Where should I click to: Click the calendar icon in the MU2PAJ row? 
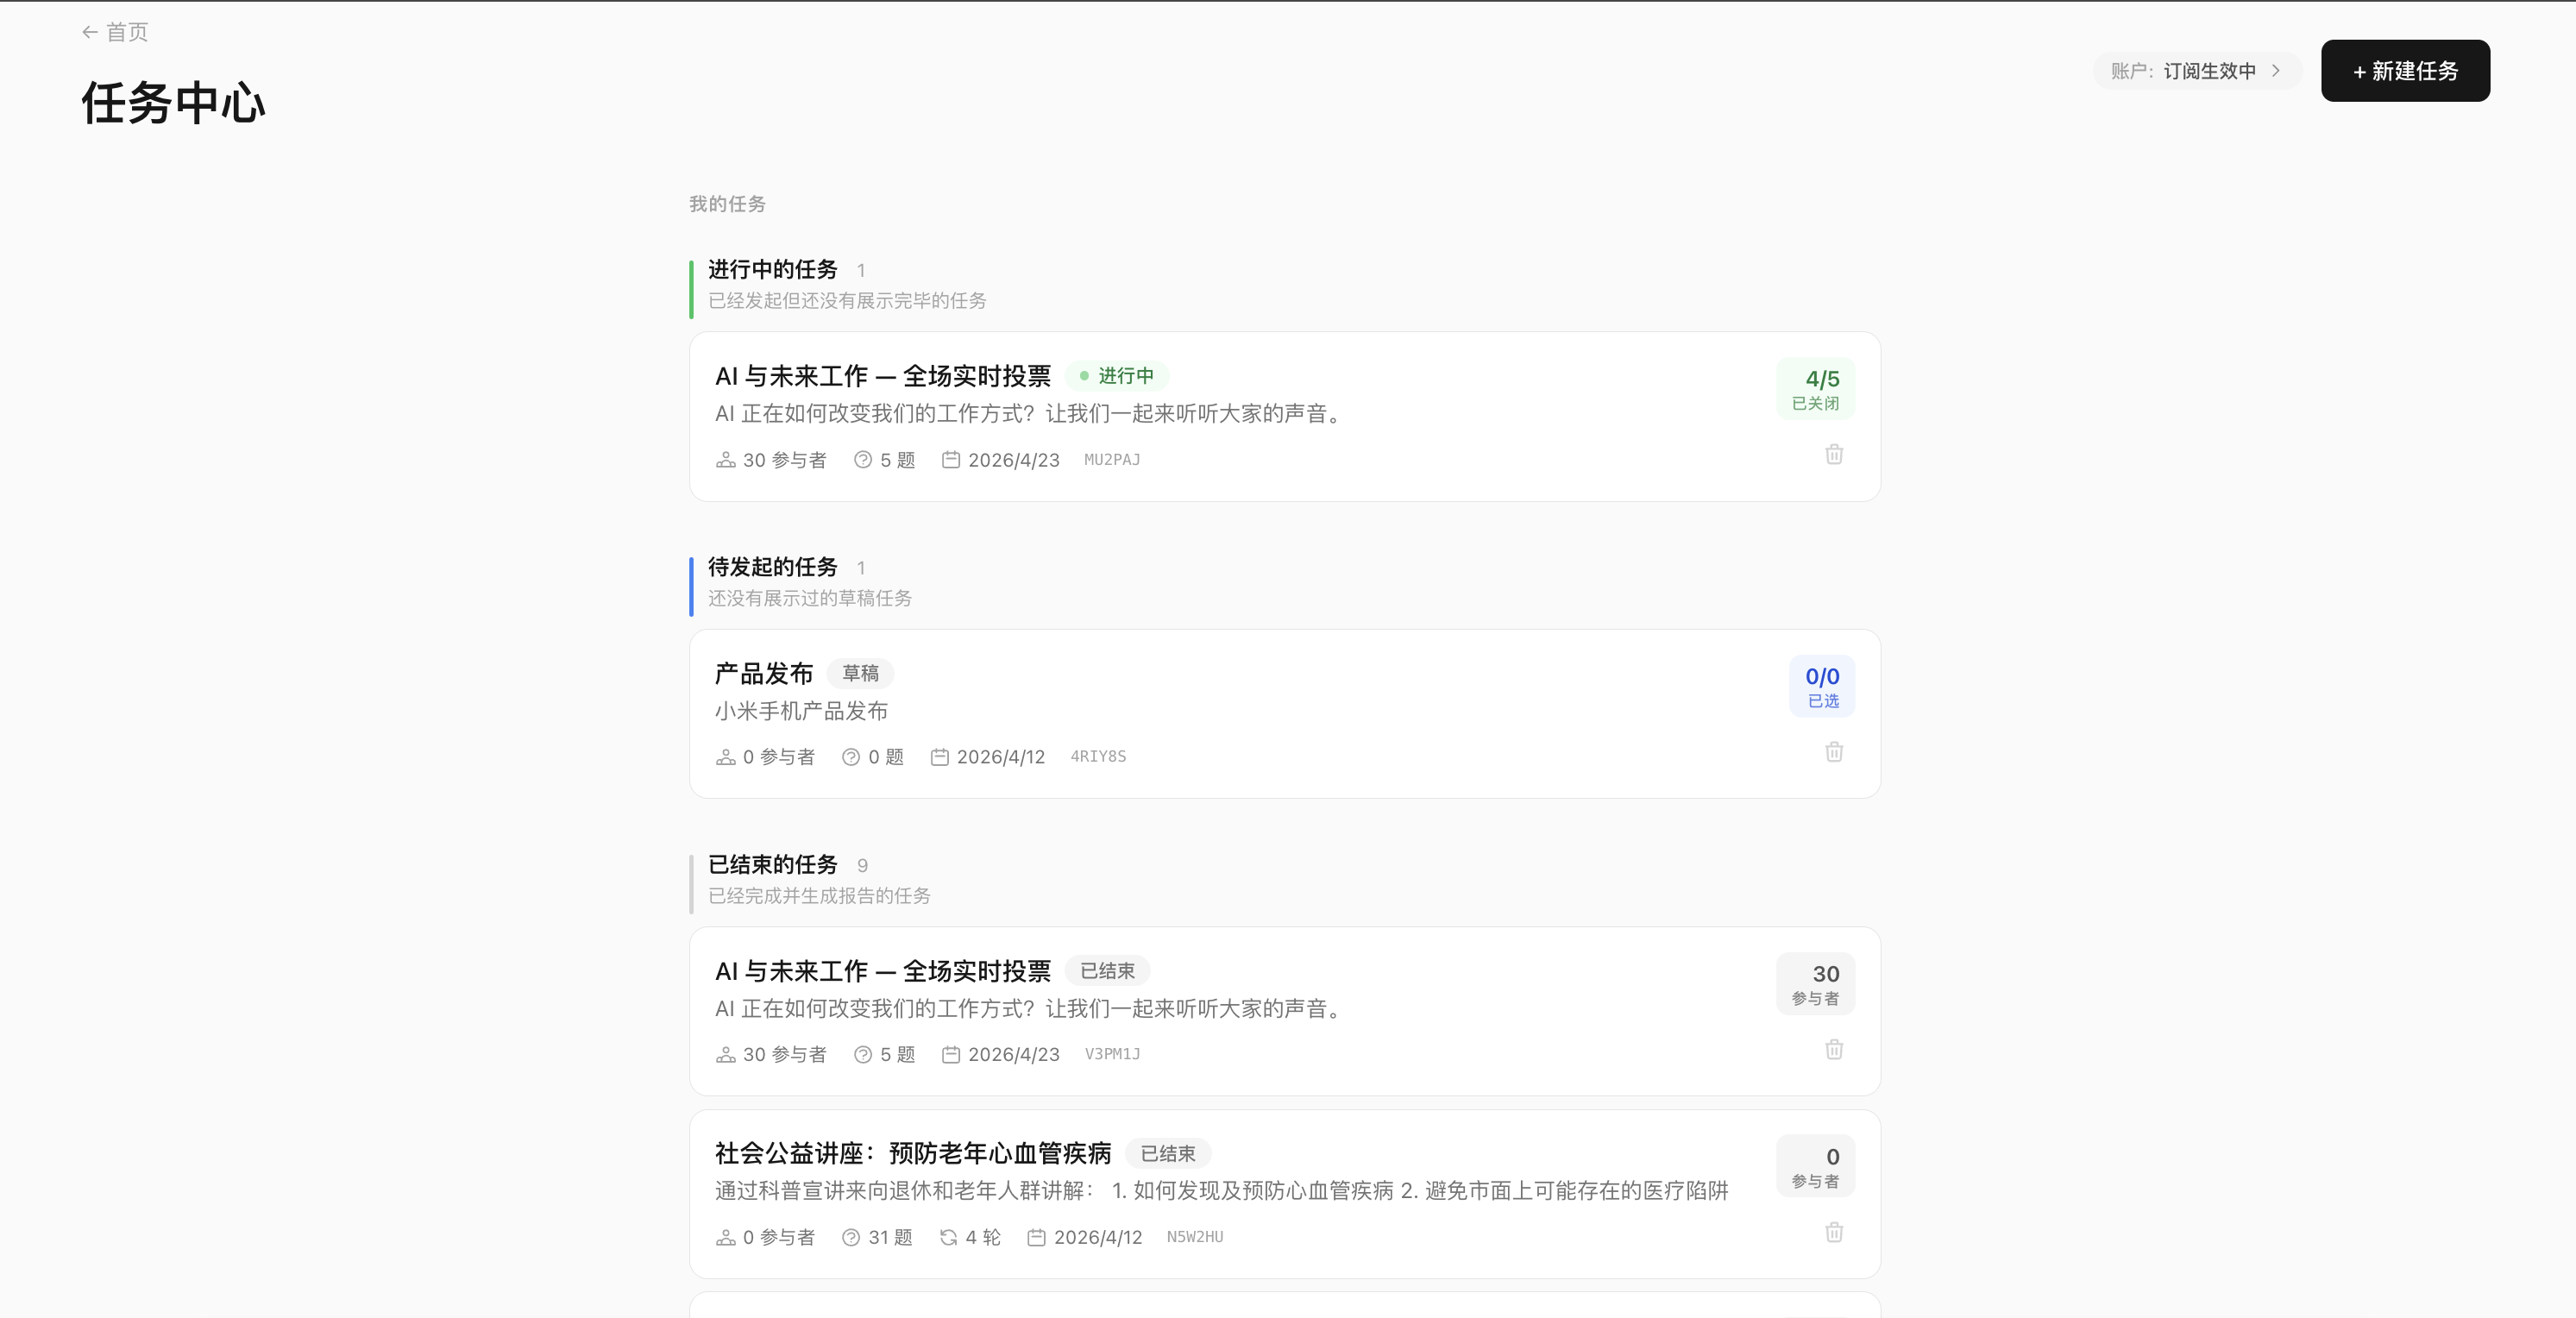(951, 460)
